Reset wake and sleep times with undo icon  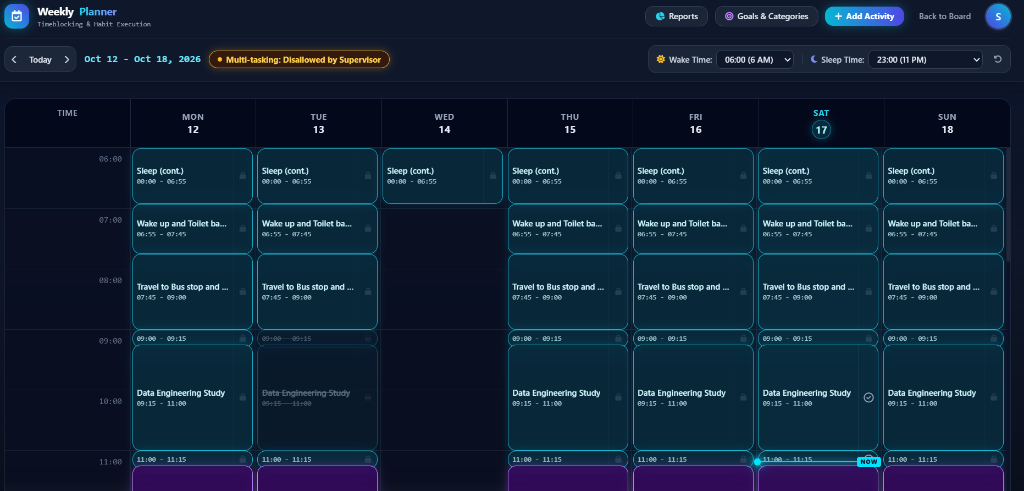pyautogui.click(x=997, y=59)
